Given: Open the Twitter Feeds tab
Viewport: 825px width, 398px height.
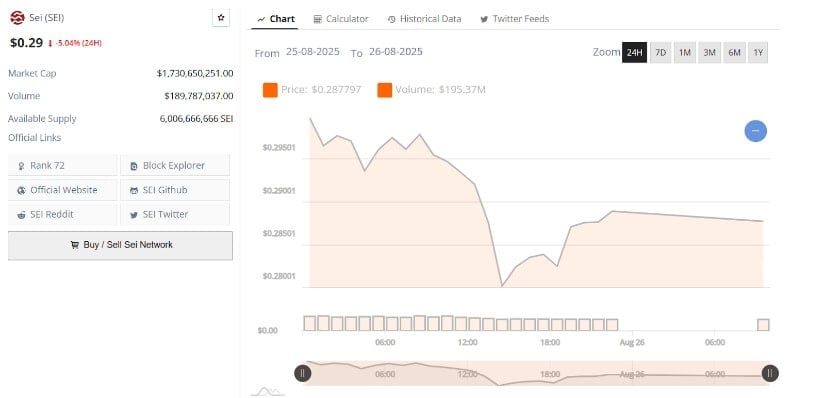Looking at the screenshot, I should (515, 19).
